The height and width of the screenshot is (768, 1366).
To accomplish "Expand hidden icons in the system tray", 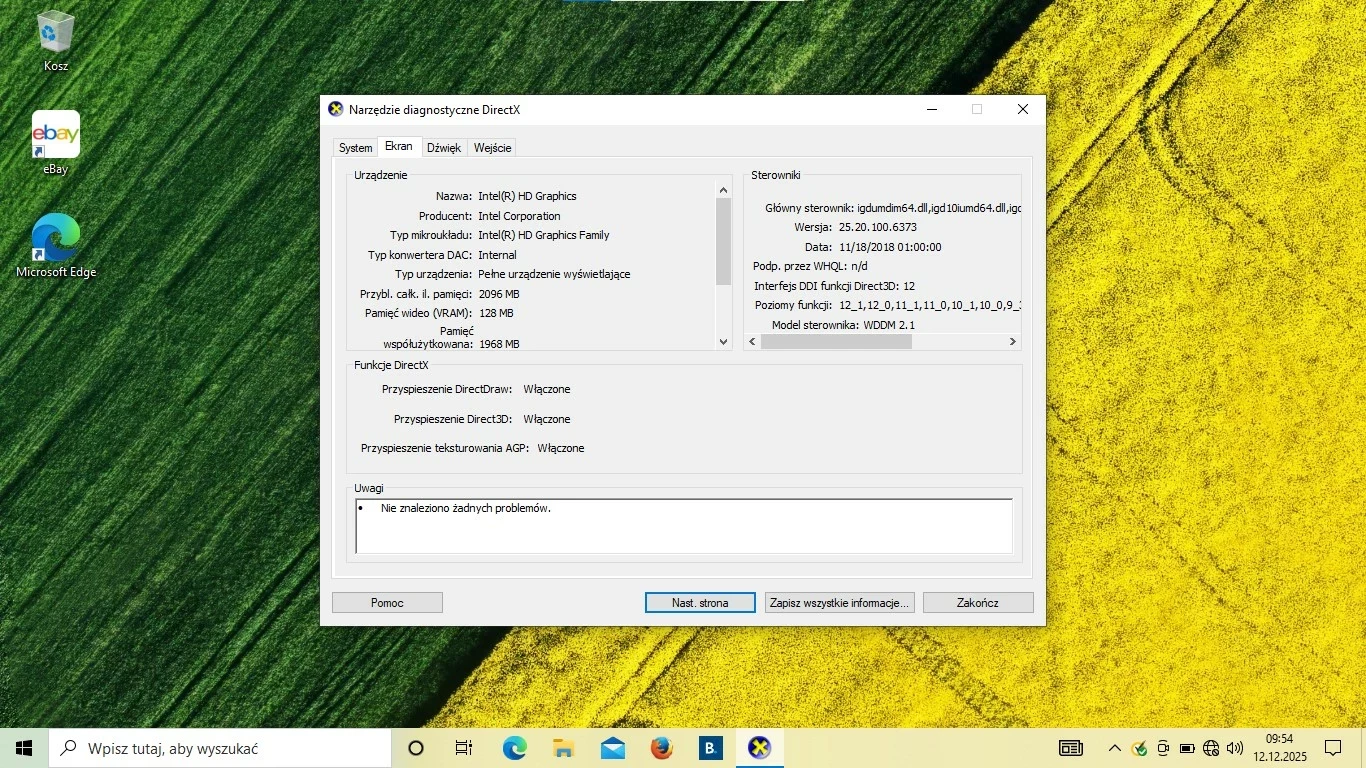I will click(x=1114, y=747).
